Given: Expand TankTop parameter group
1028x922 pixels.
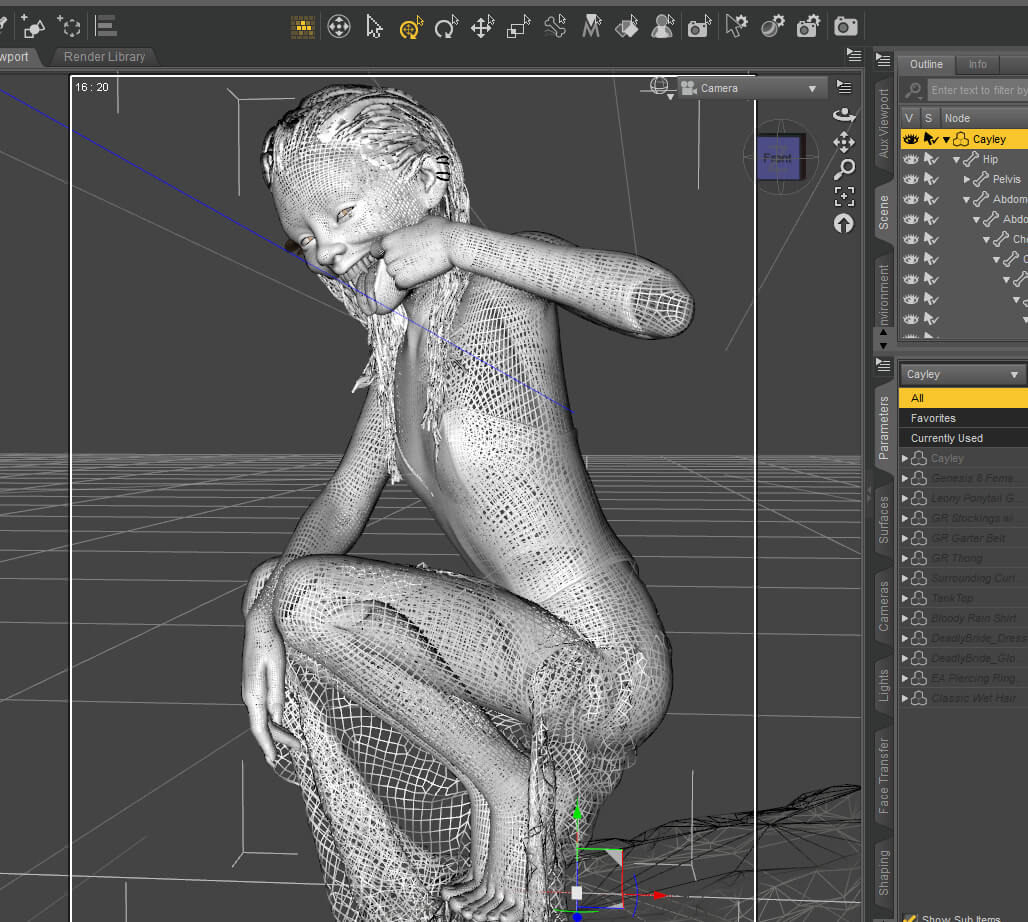Looking at the screenshot, I should point(905,598).
